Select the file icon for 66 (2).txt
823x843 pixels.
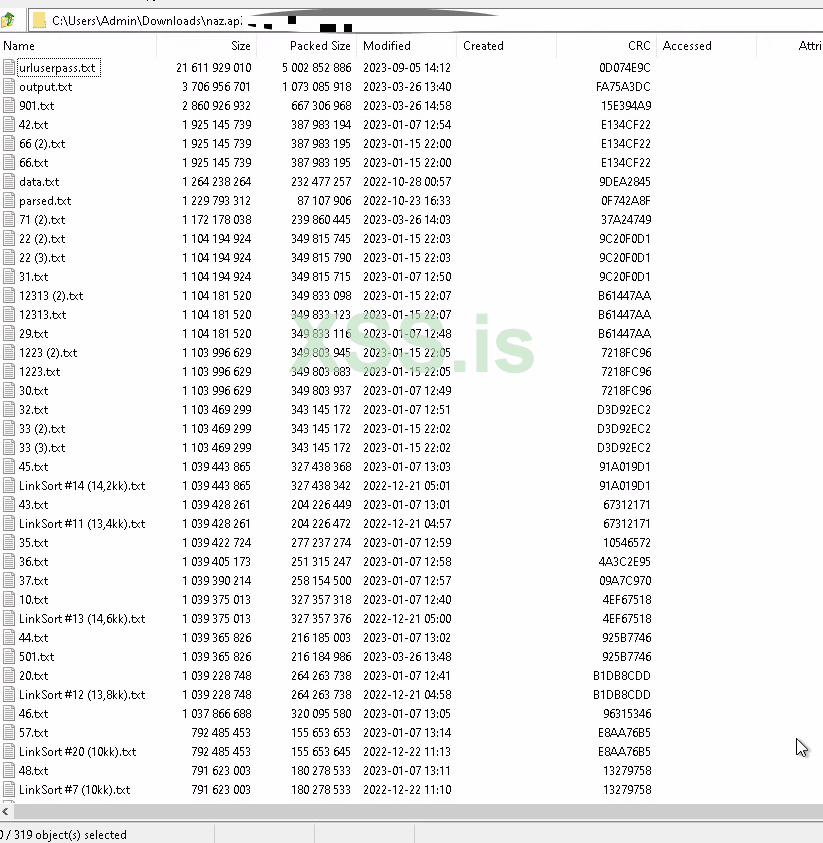coord(9,144)
